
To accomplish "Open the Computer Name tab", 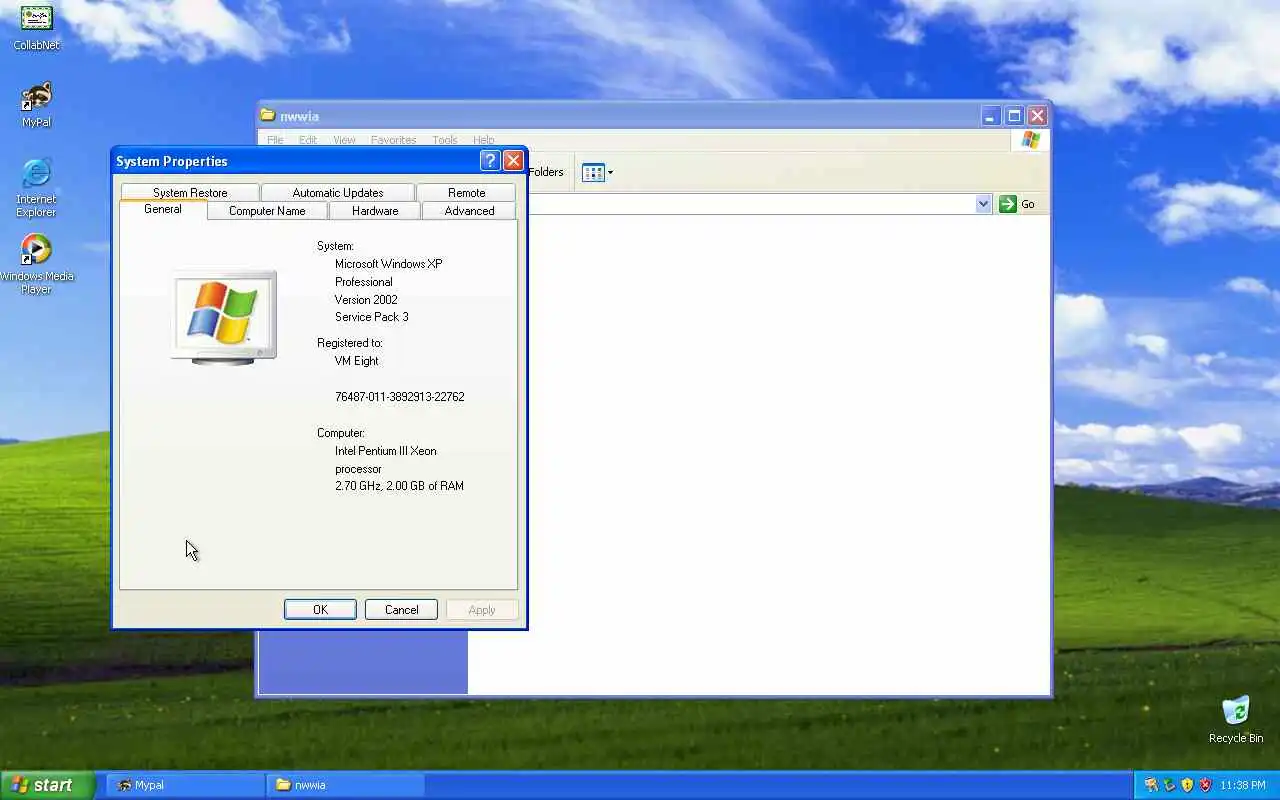I will point(267,211).
